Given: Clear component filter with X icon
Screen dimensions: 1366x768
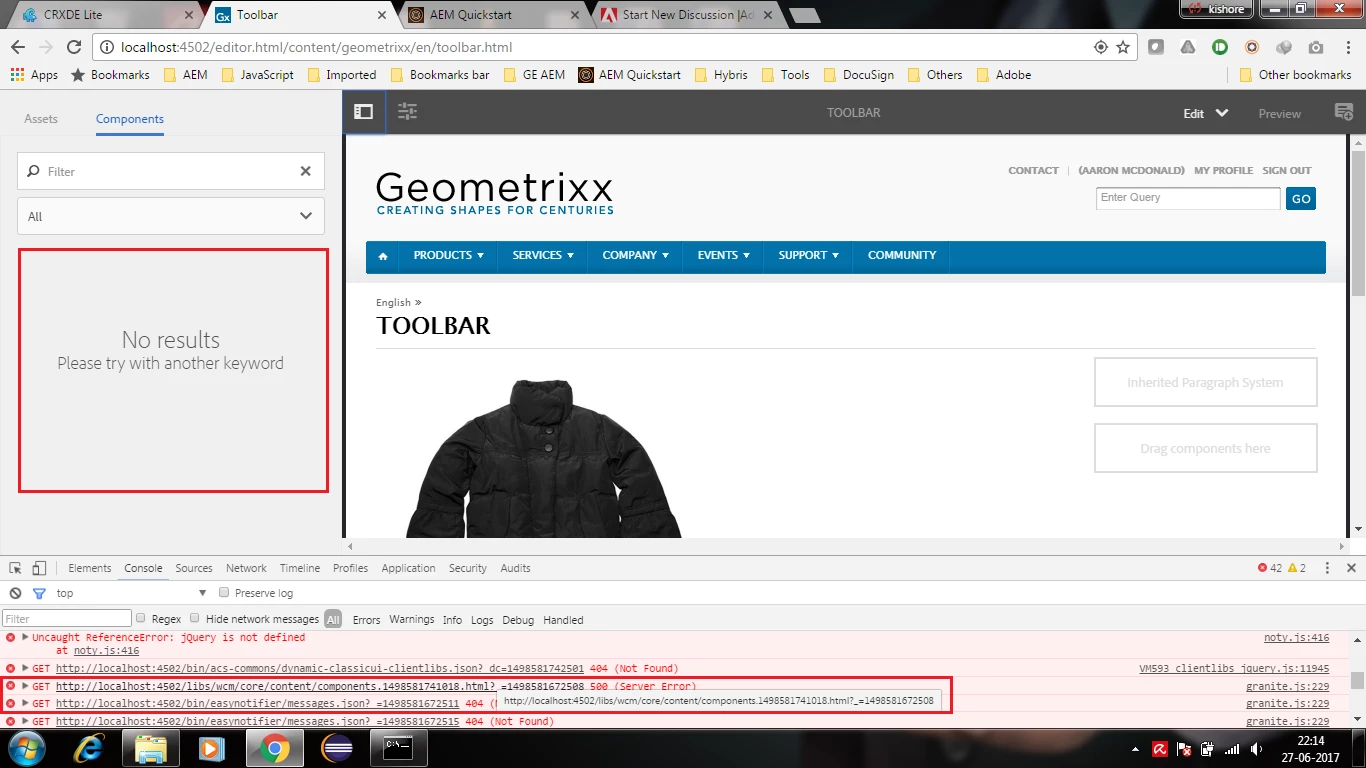Looking at the screenshot, I should pyautogui.click(x=306, y=171).
